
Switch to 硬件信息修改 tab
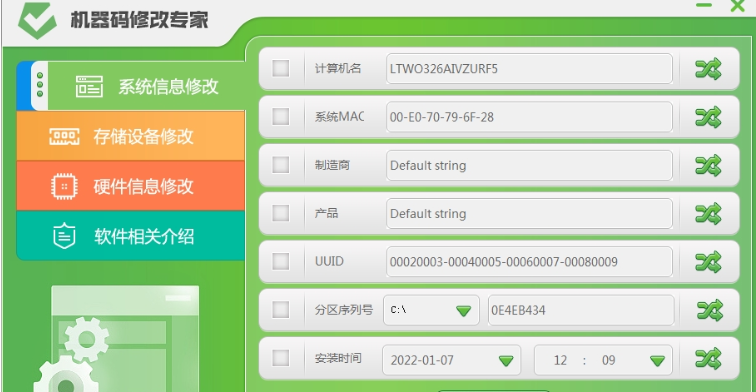pos(131,186)
